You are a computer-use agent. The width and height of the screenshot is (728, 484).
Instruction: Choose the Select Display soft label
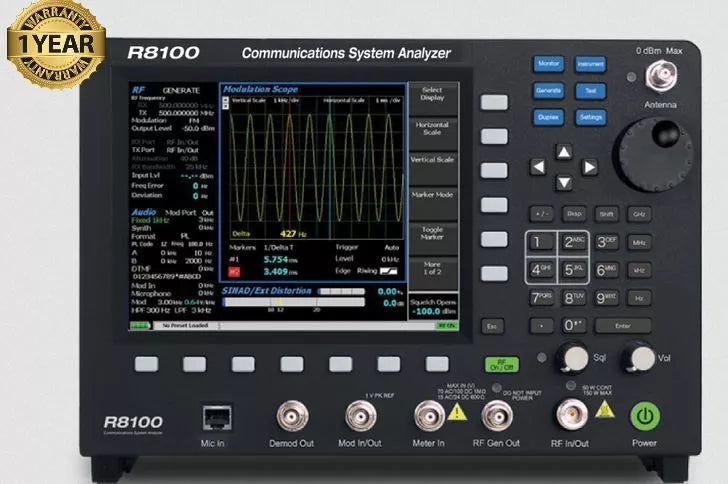(433, 99)
